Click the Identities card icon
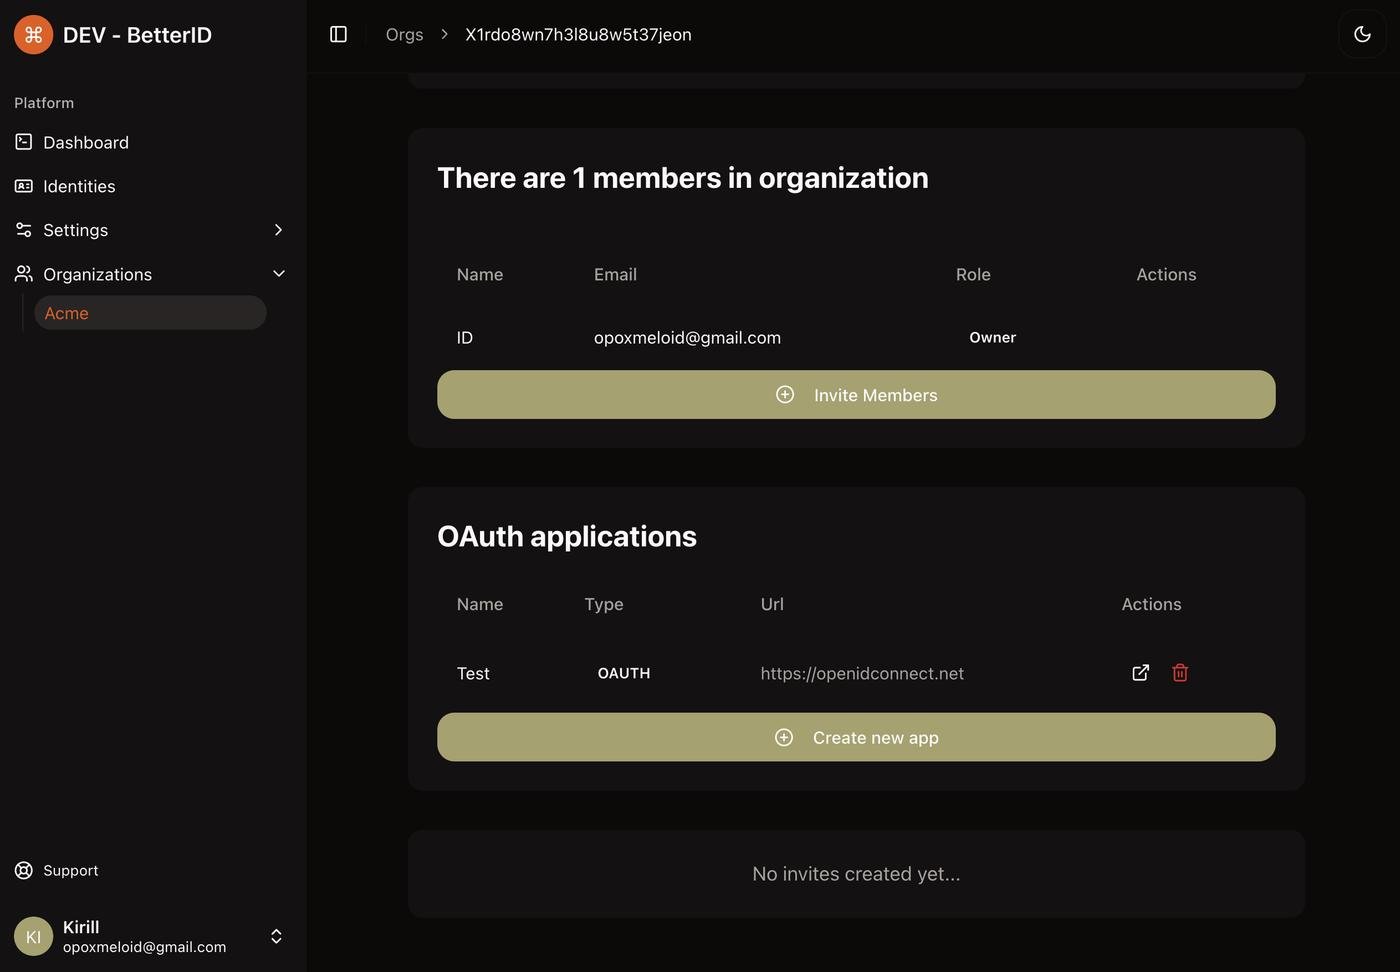The height and width of the screenshot is (972, 1400). [x=24, y=186]
